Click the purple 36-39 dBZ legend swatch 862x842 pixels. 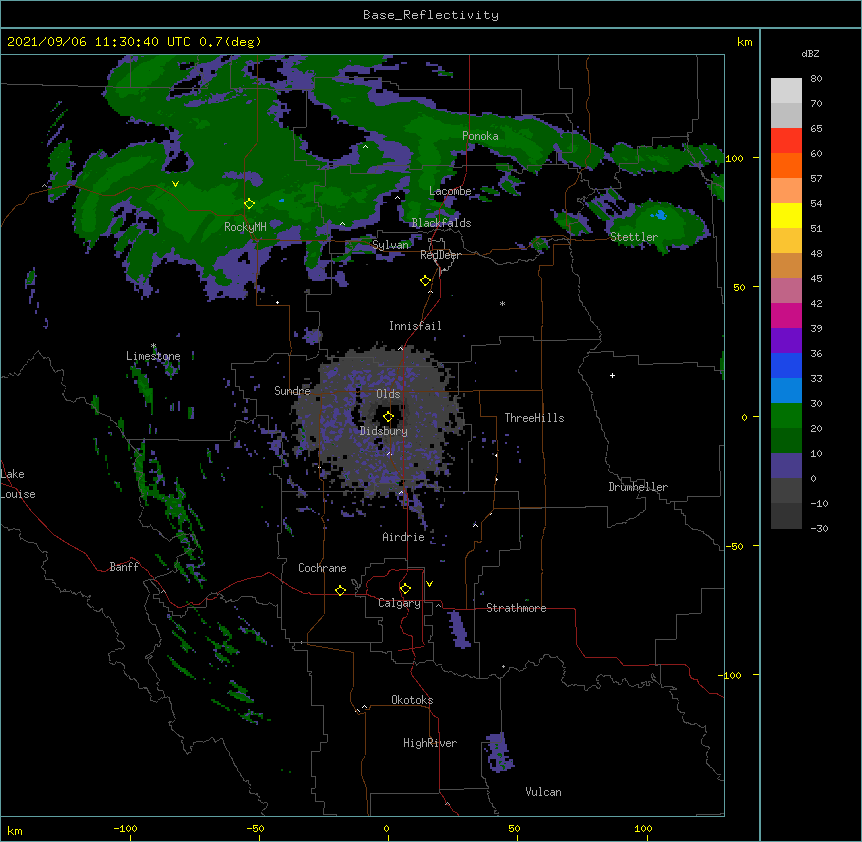click(x=786, y=341)
